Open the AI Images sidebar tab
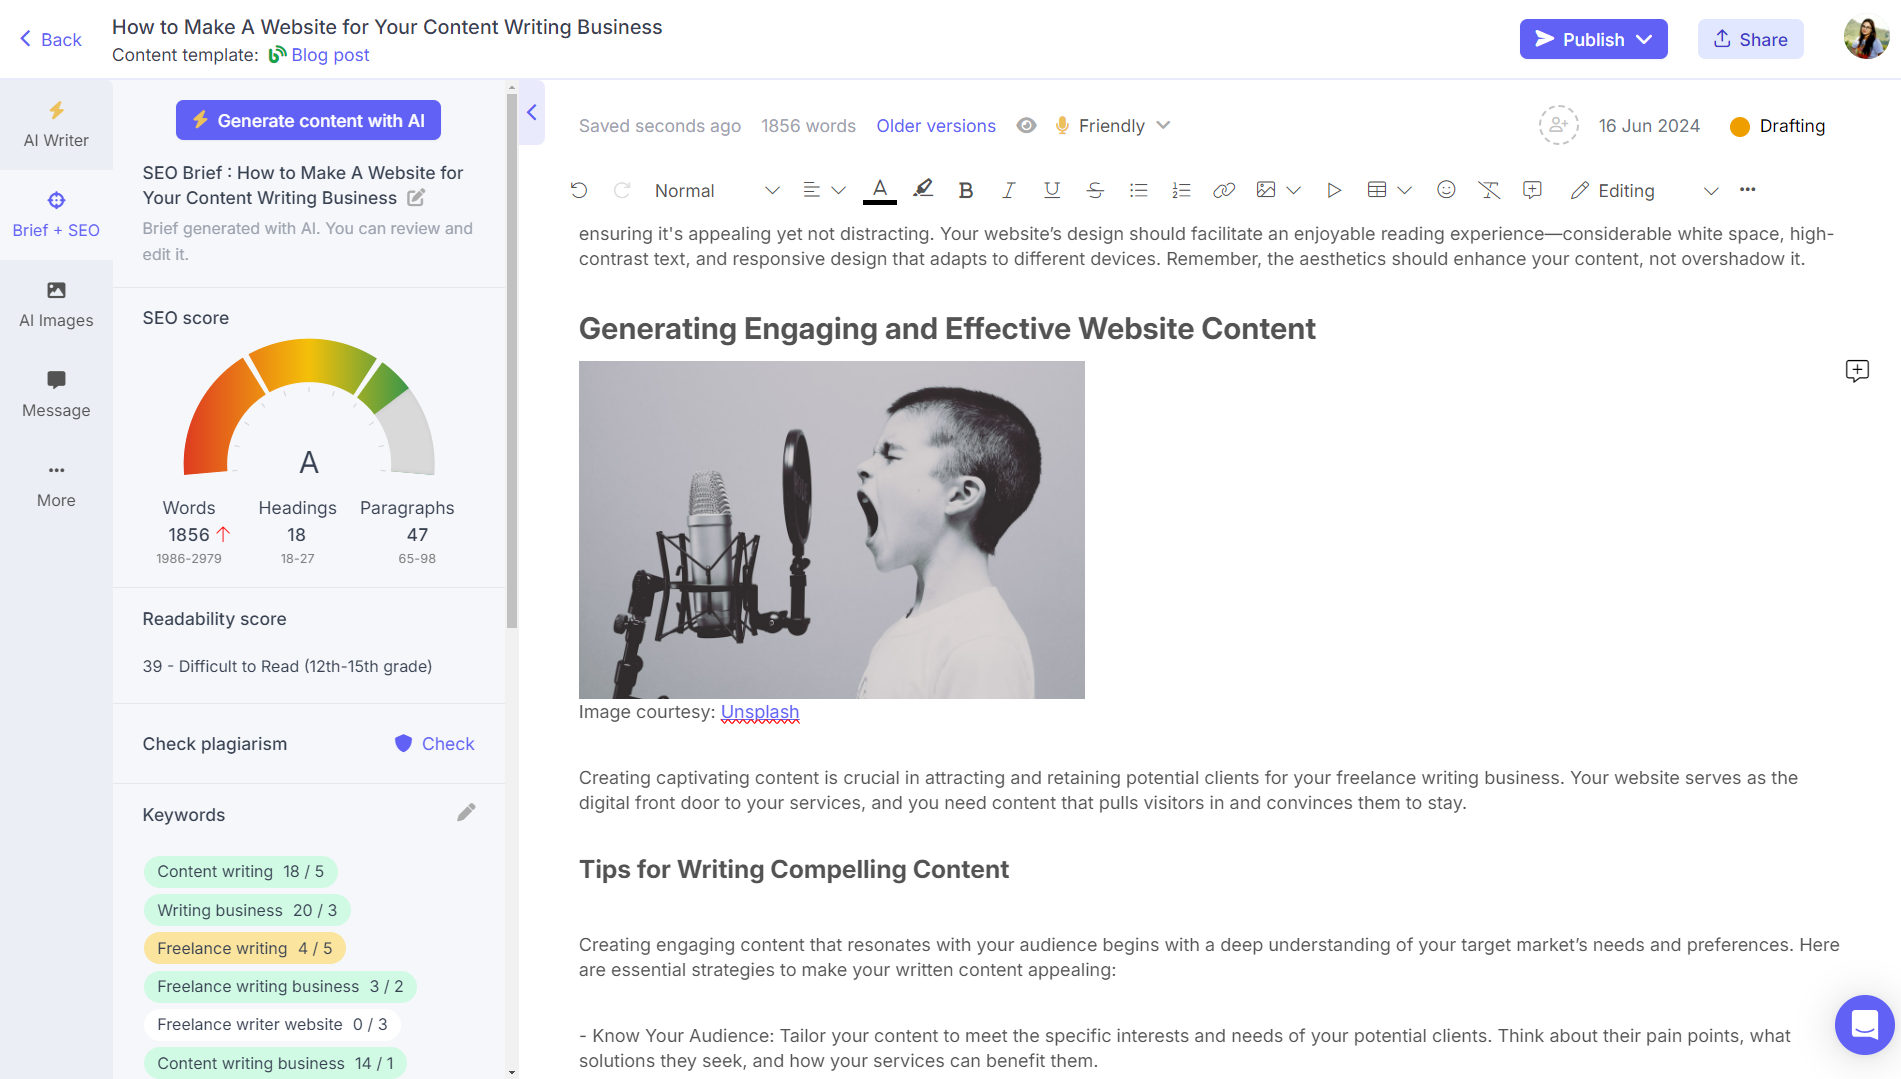The height and width of the screenshot is (1079, 1901). pyautogui.click(x=56, y=305)
